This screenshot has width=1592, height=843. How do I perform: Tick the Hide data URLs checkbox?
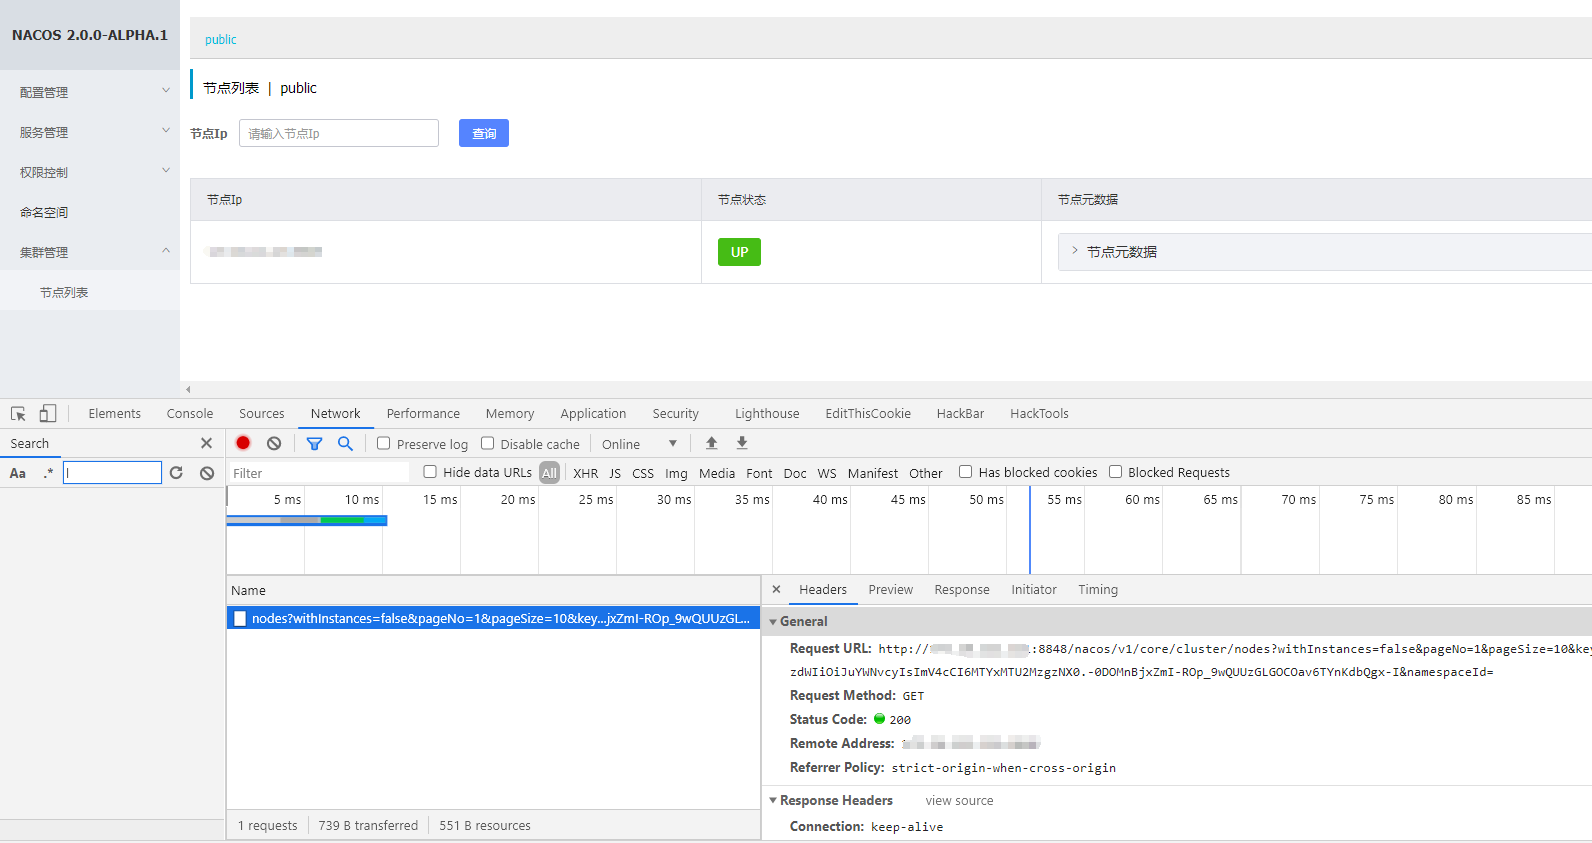(430, 472)
